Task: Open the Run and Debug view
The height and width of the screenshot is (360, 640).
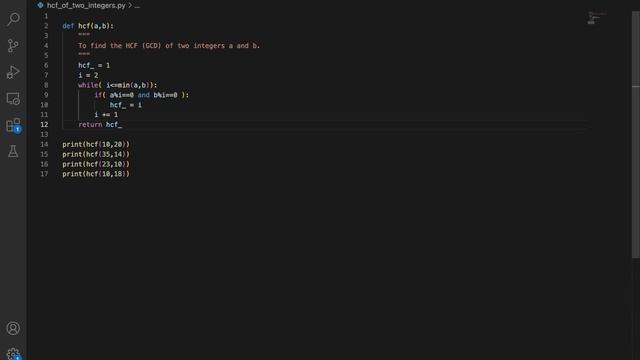Action: point(13,72)
